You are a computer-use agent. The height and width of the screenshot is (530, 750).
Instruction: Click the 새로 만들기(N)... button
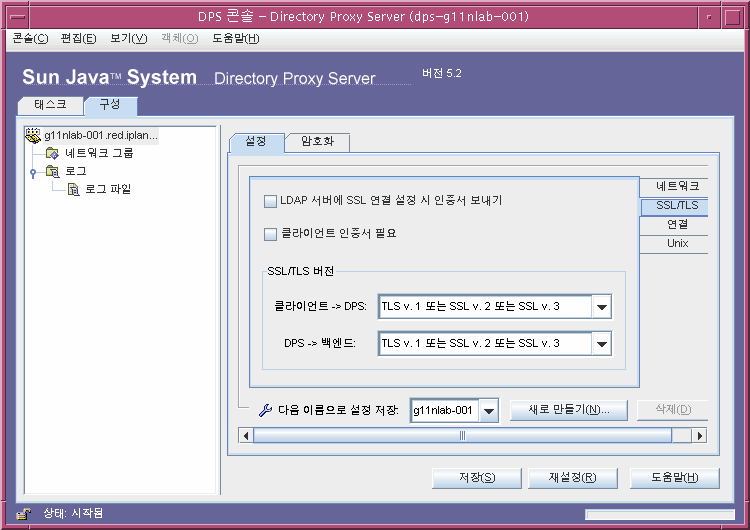(569, 410)
